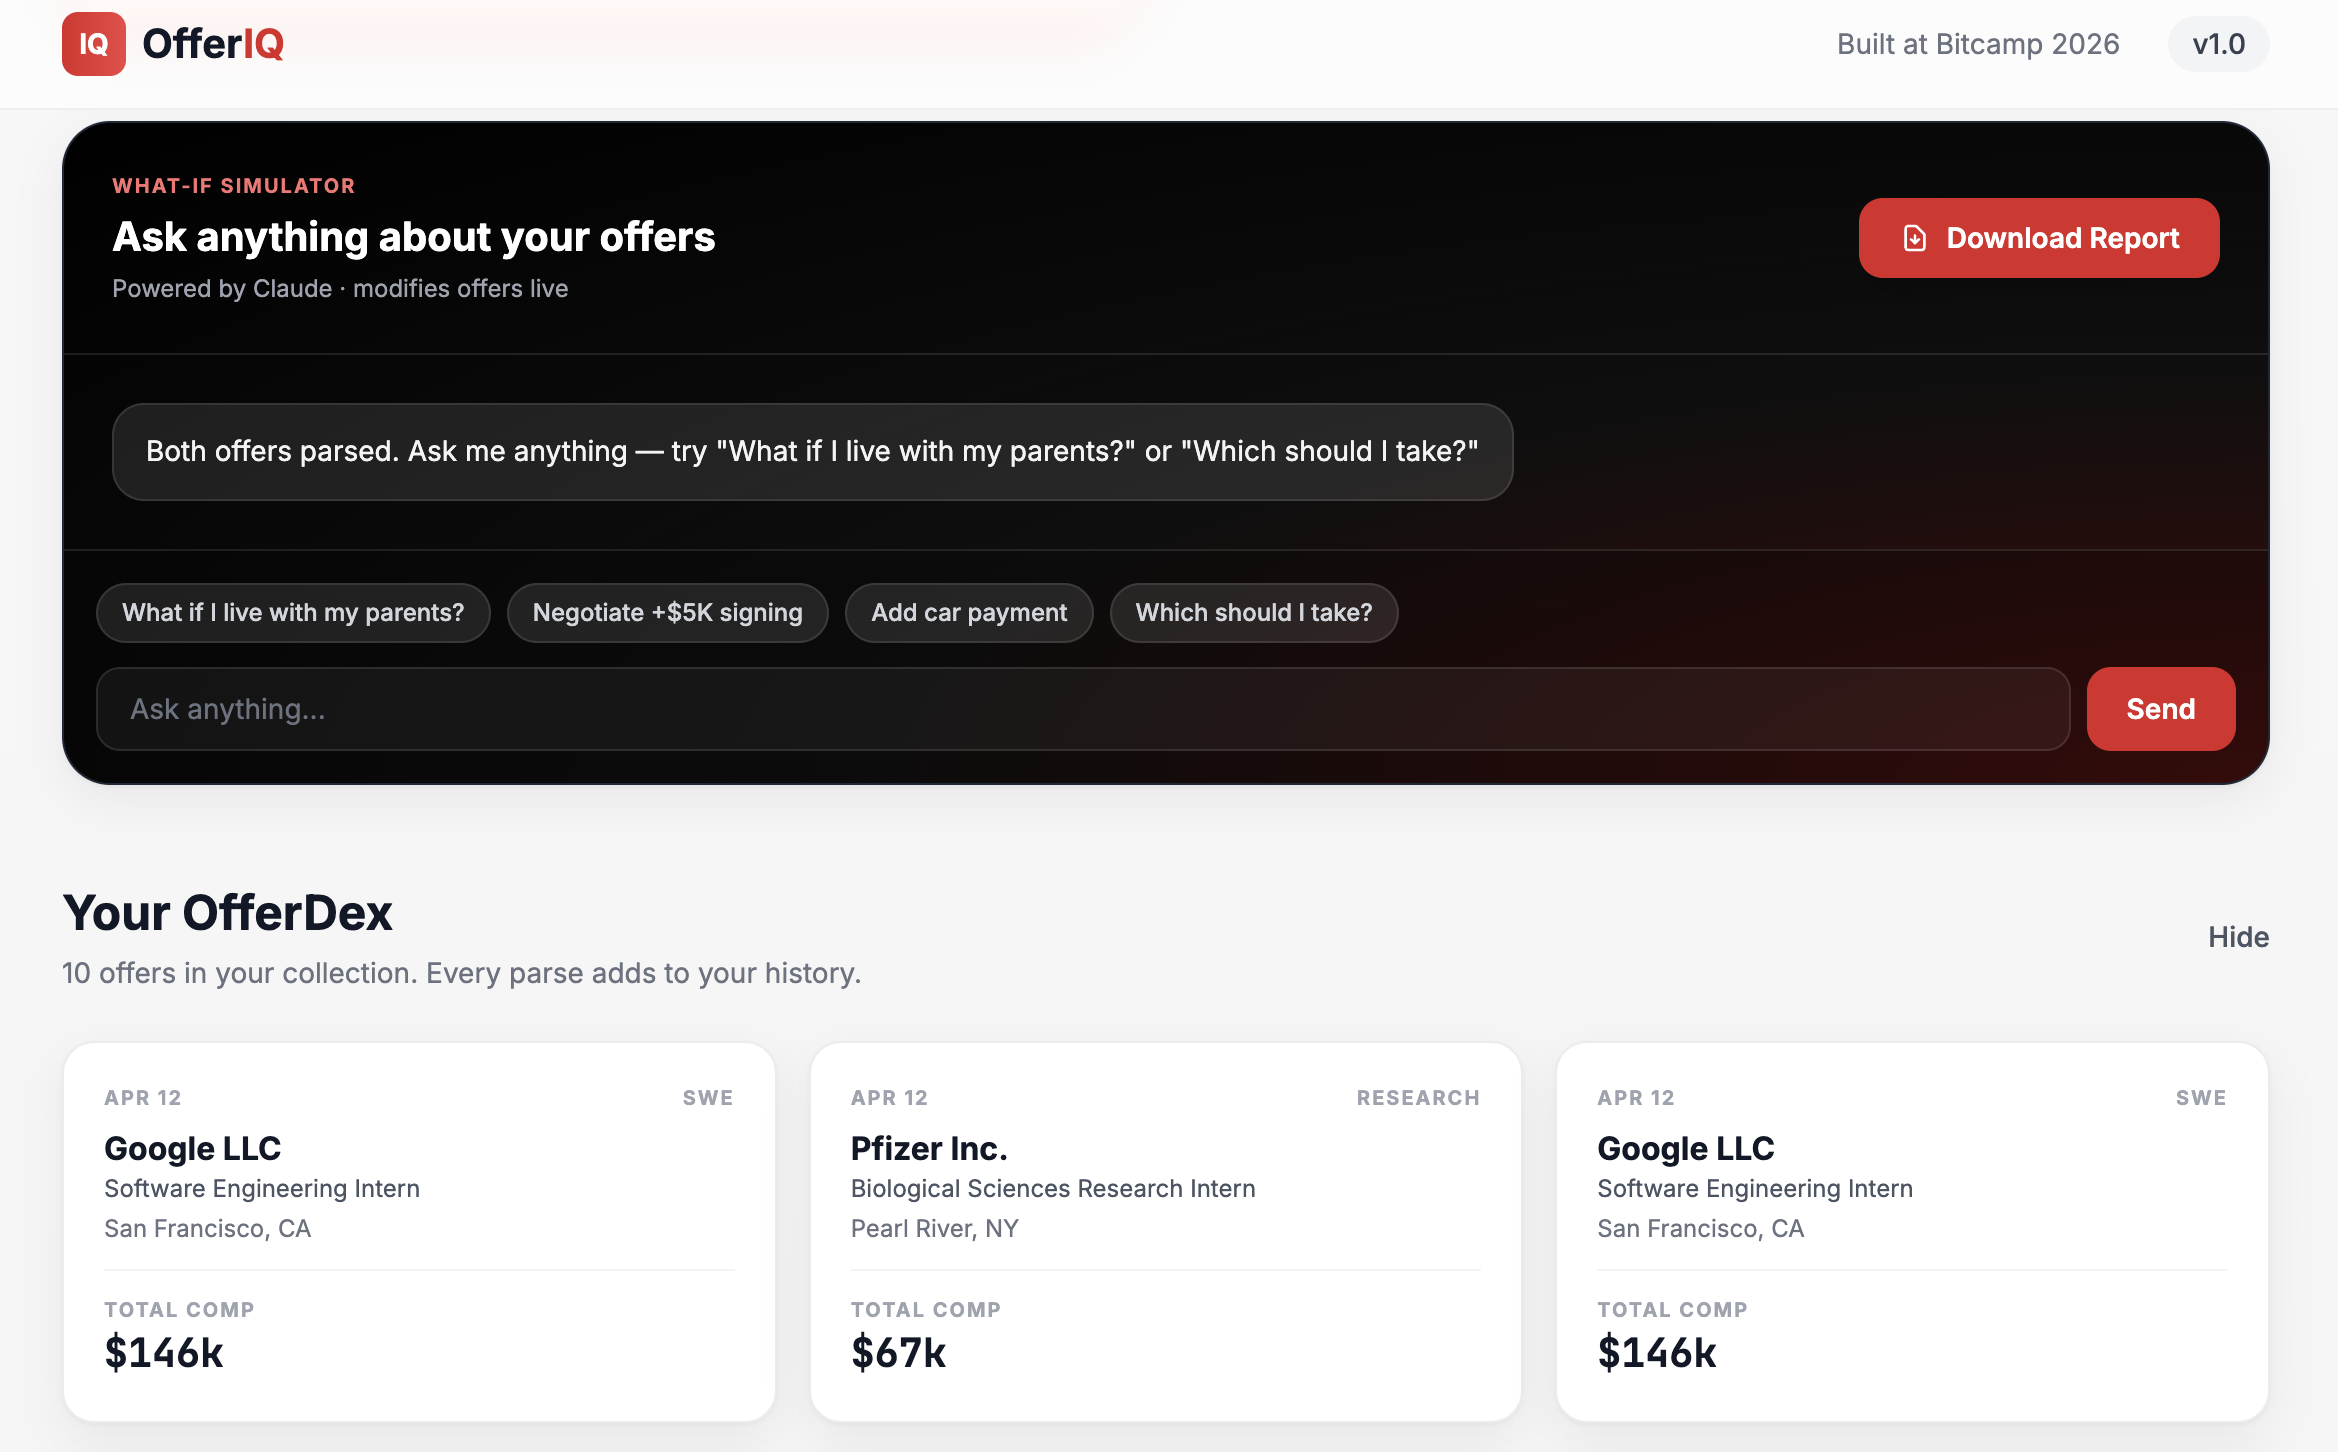Click the 'Your OfferDex' heading
2338x1452 pixels.
(227, 913)
